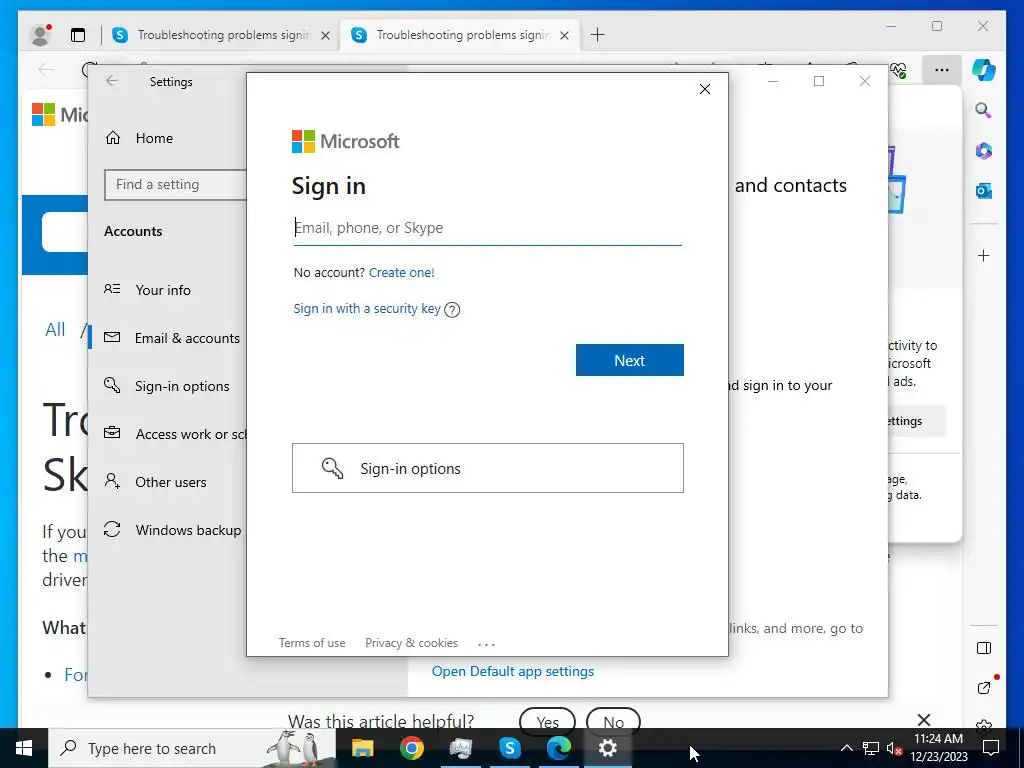Open the Sign-in options button in dialog
The height and width of the screenshot is (768, 1024).
[x=488, y=468]
